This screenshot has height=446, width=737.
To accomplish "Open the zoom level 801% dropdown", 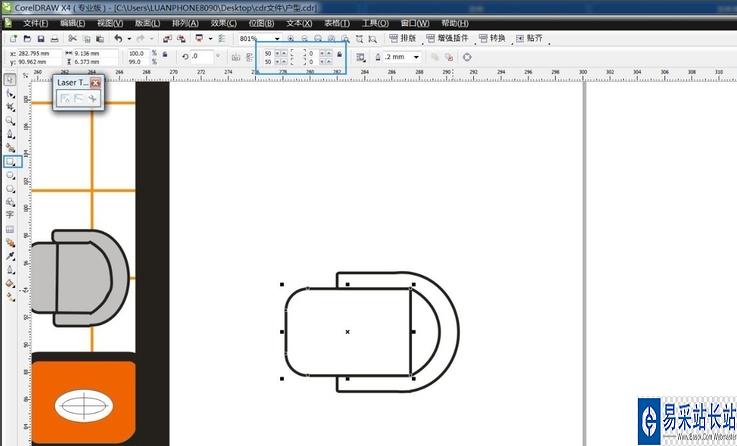I will pos(277,38).
